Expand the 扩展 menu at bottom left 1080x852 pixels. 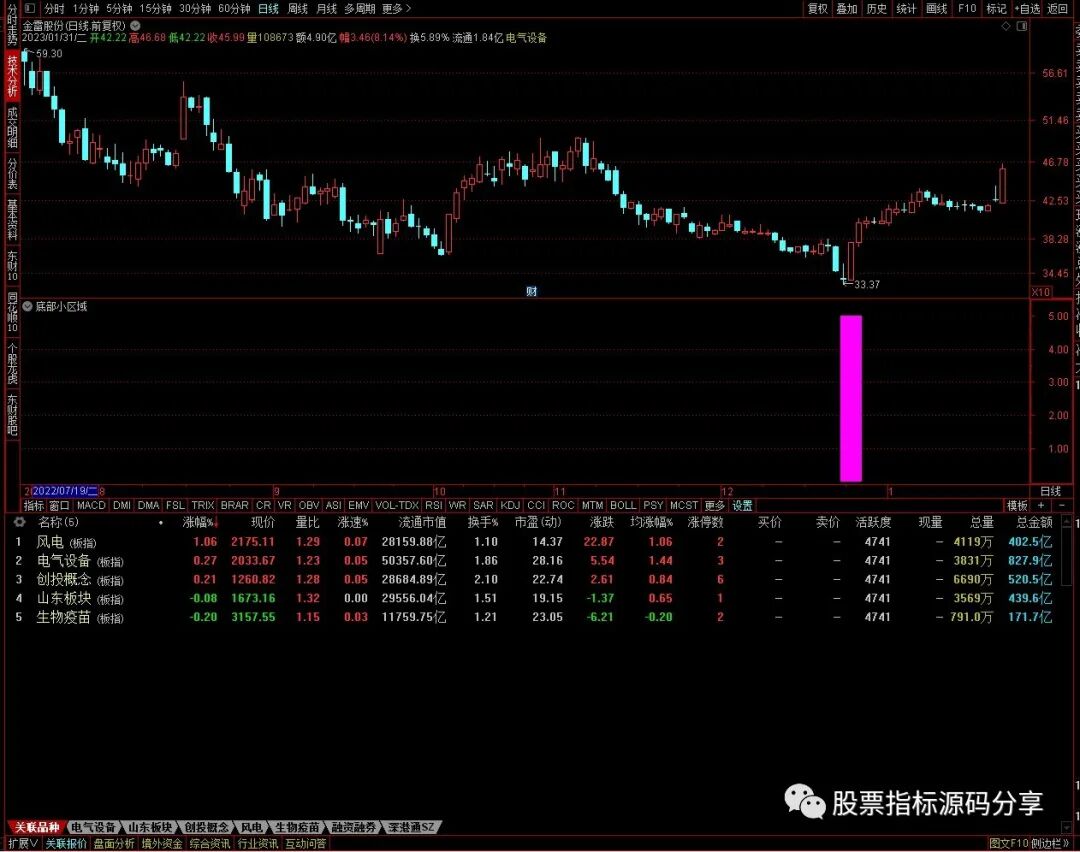tap(23, 844)
